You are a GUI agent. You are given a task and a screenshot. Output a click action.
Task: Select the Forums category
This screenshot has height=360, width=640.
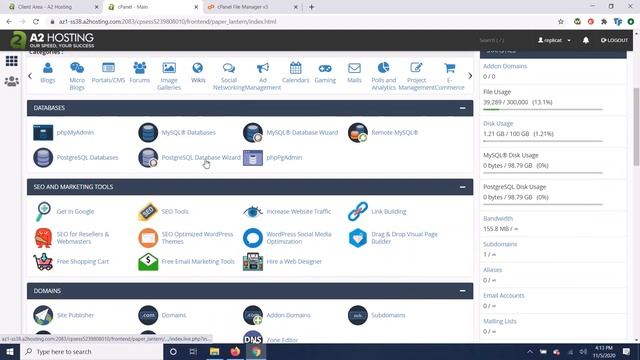pos(140,73)
